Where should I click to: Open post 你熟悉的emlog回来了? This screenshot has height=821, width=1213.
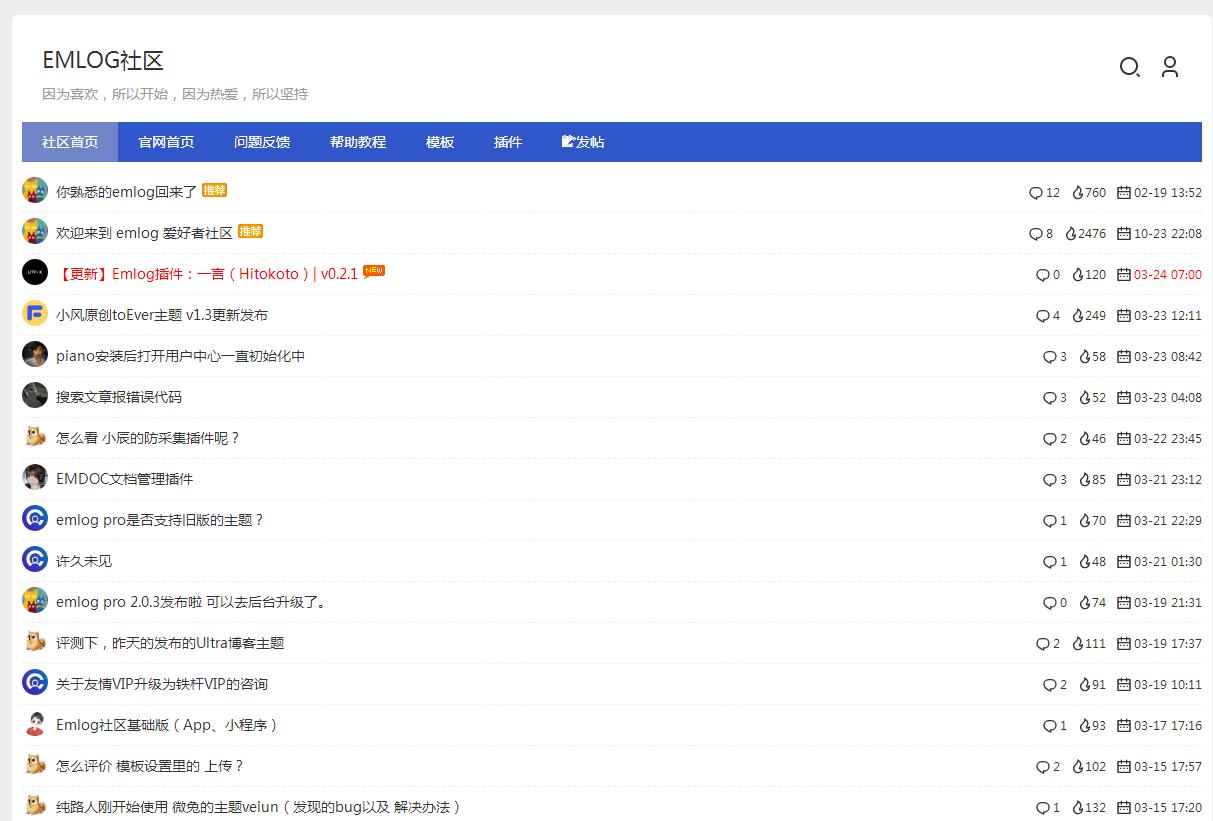click(127, 192)
